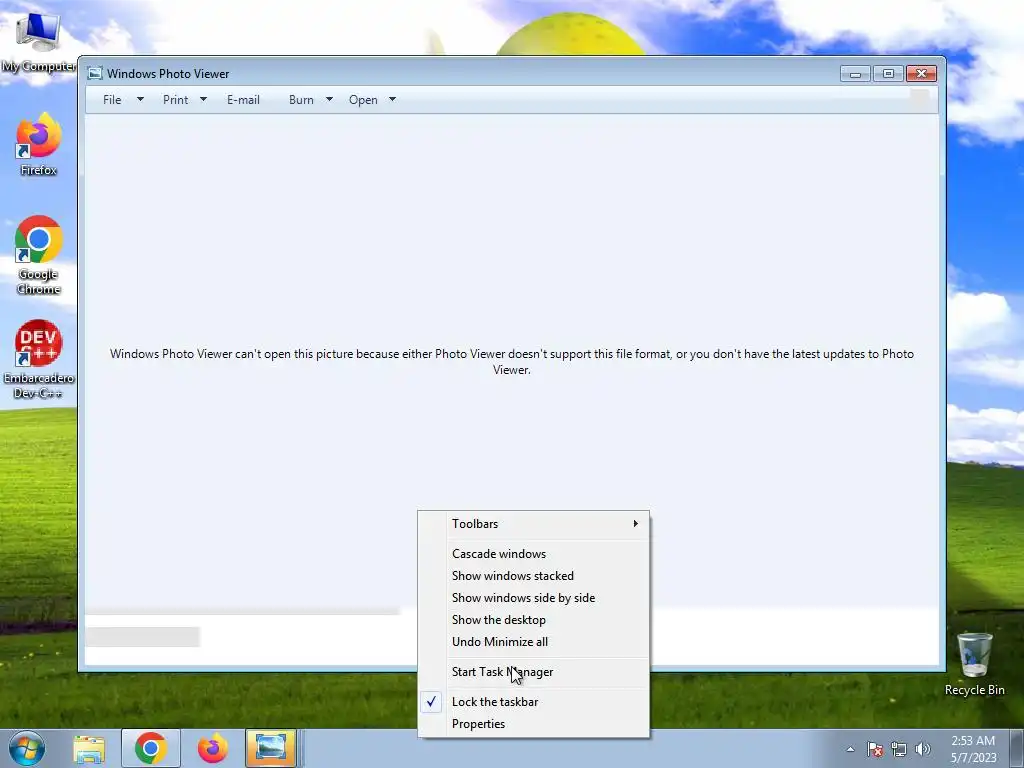Image resolution: width=1024 pixels, height=768 pixels.
Task: Select the Recycle Bin desktop icon
Action: (974, 664)
